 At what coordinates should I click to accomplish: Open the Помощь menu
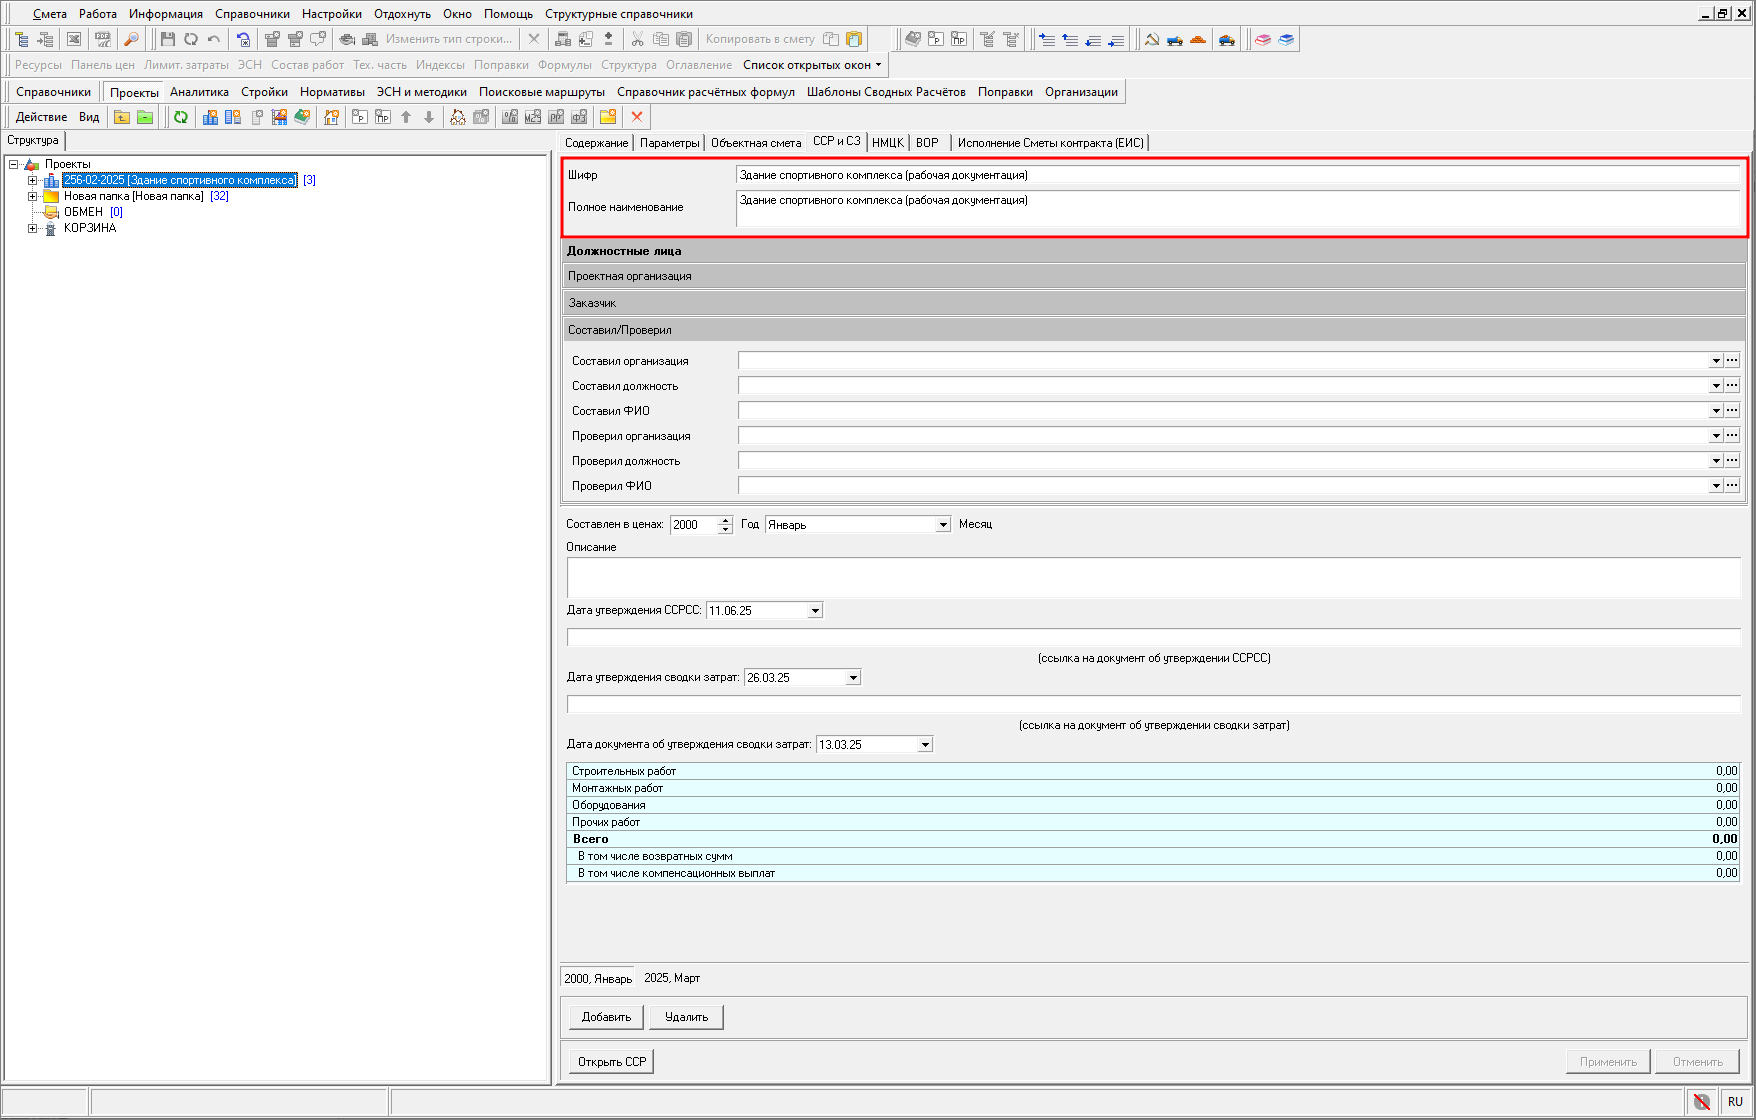pos(508,14)
